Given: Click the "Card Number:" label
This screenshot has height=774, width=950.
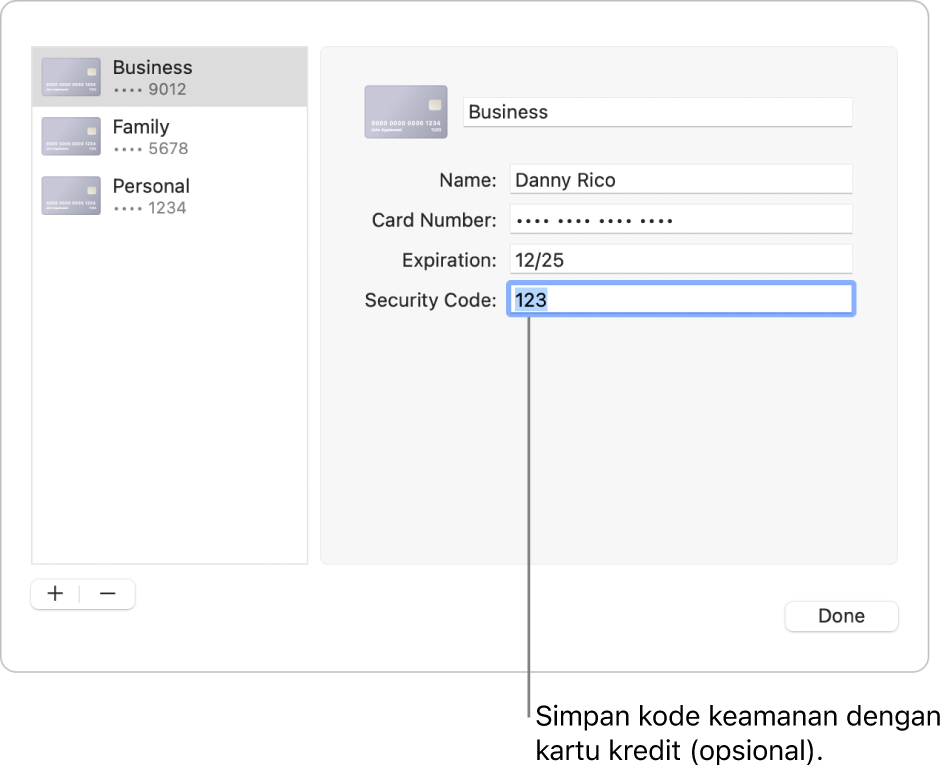Looking at the screenshot, I should (x=434, y=220).
